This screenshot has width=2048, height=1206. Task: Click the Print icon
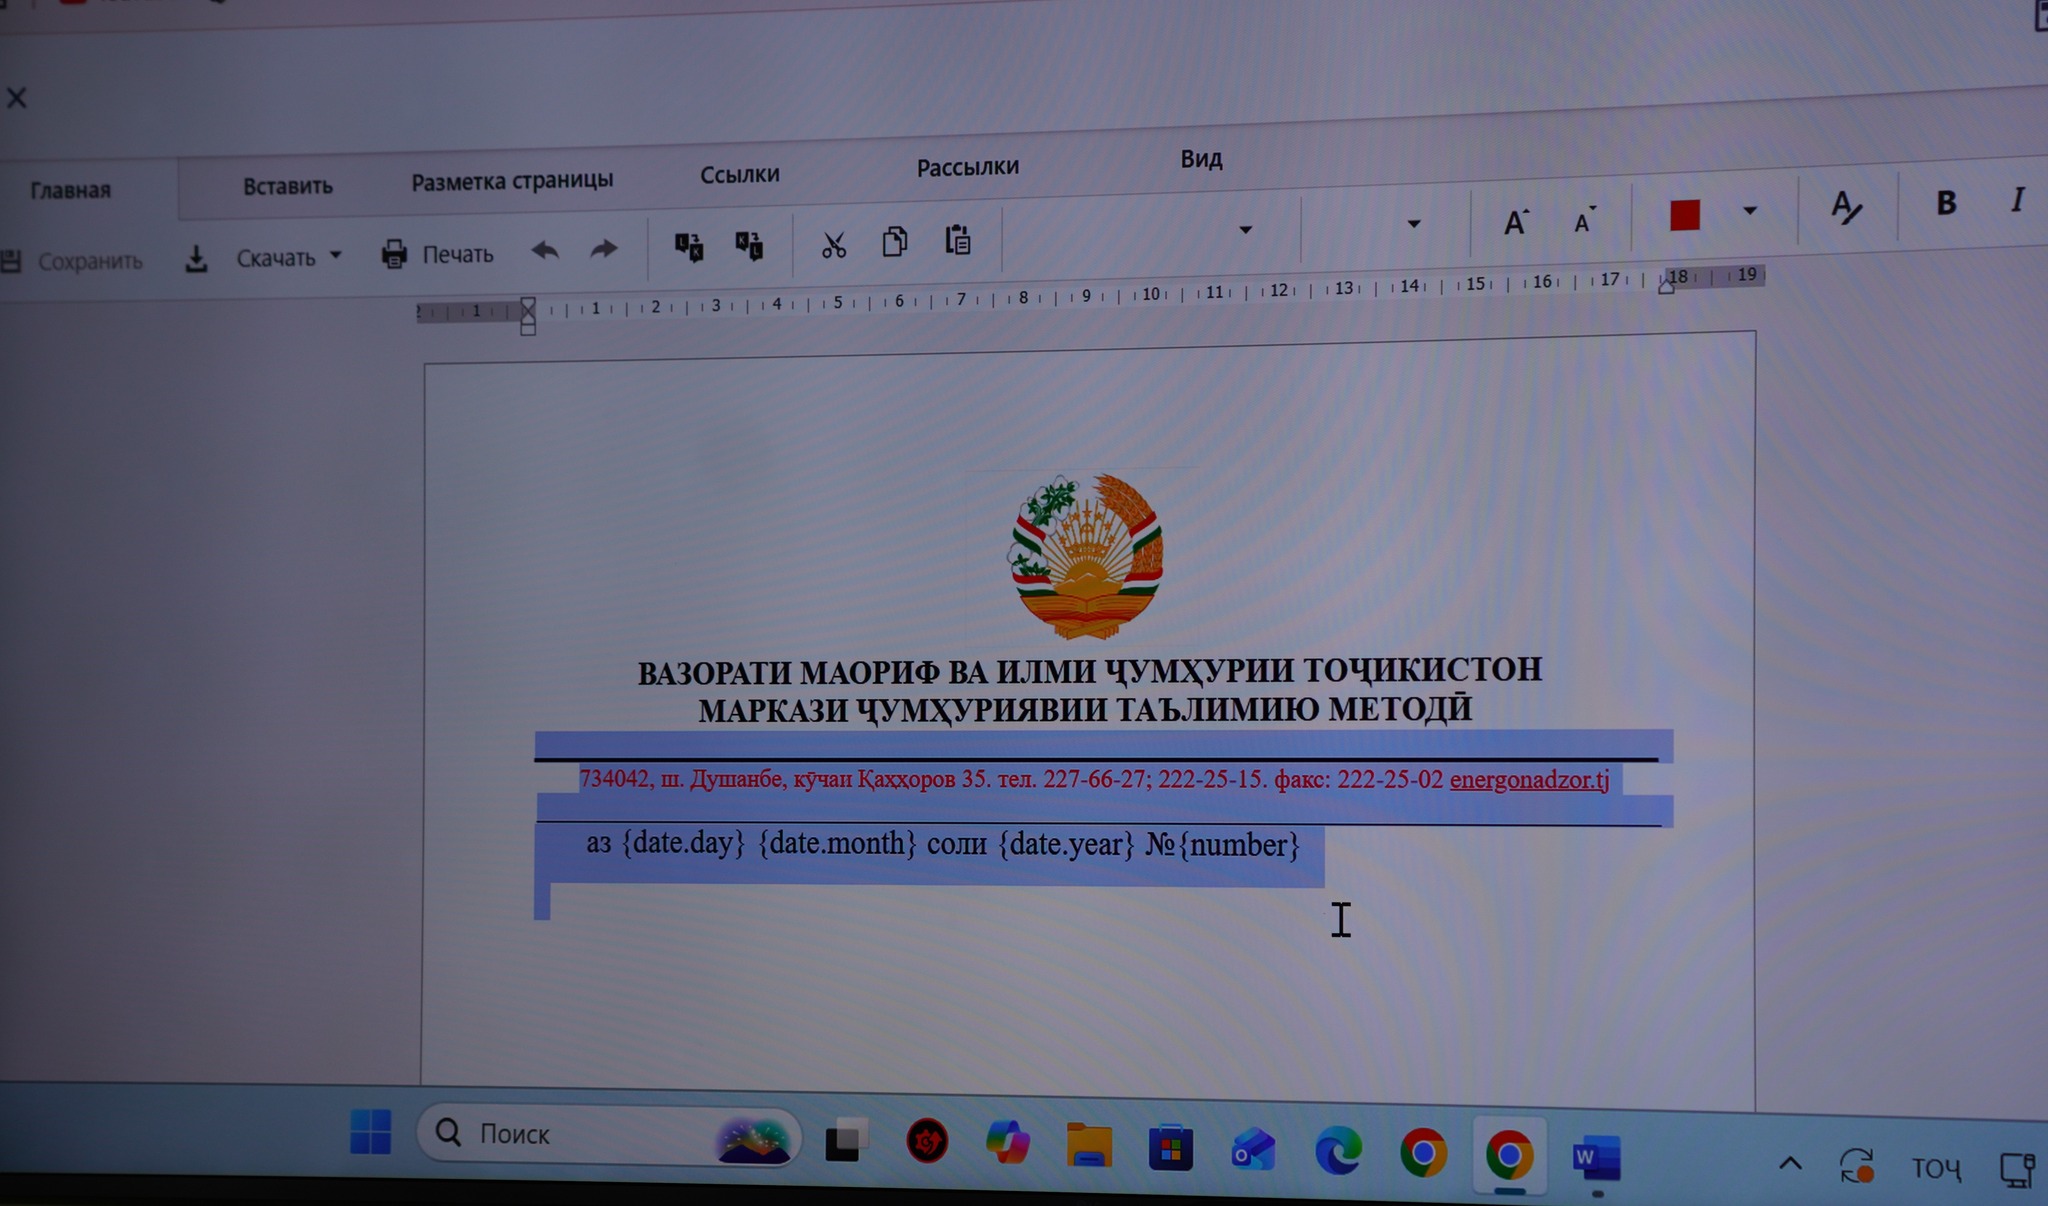pyautogui.click(x=395, y=254)
